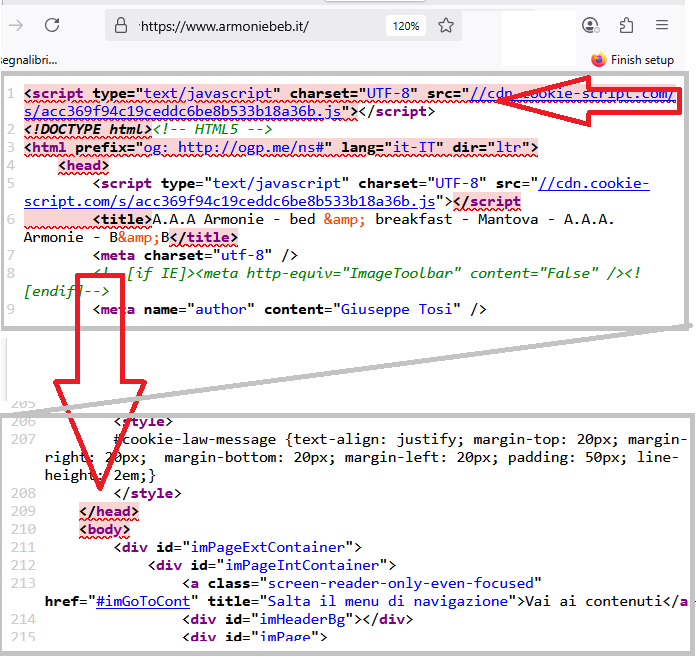Open the acc369f94c19 js link on line 1
This screenshot has width=696, height=657.
coord(183,111)
